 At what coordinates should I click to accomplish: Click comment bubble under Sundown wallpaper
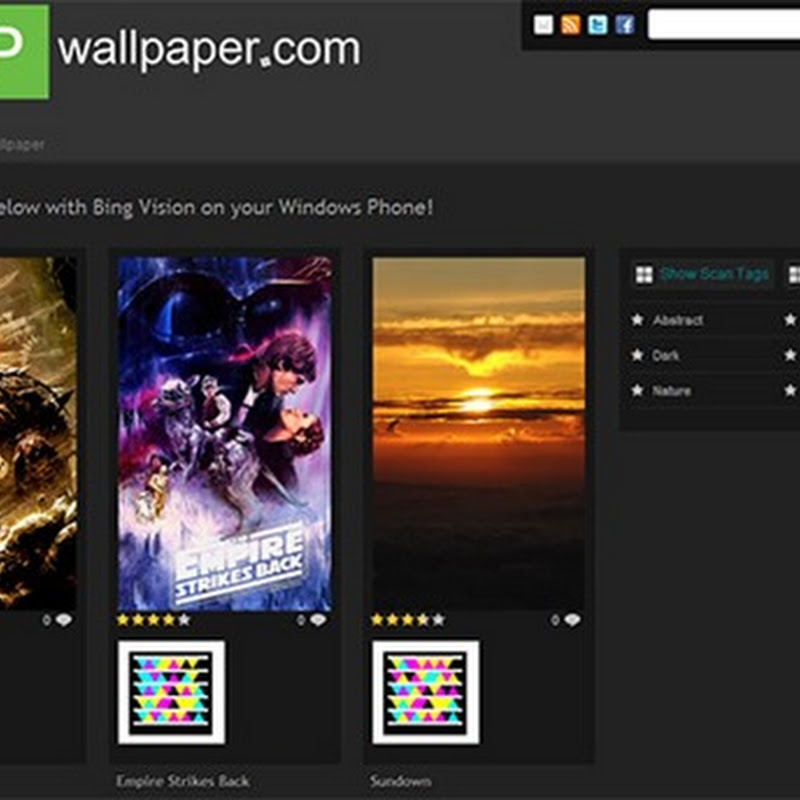click(x=572, y=620)
